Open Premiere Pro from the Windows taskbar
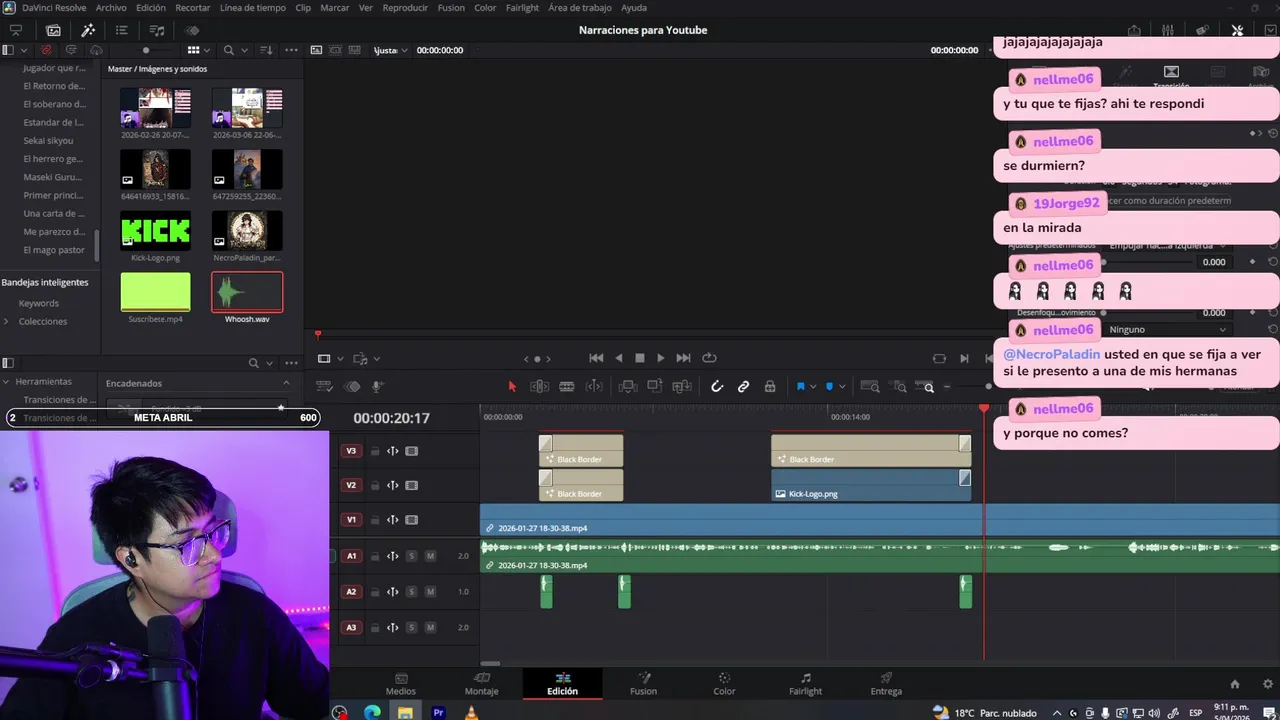The width and height of the screenshot is (1280, 720). pos(438,712)
